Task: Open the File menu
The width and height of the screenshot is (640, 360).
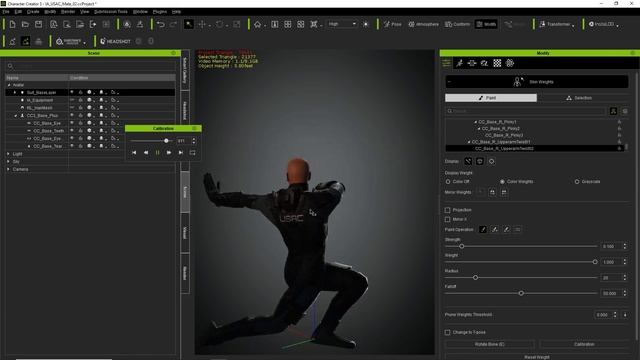Action: click(6, 12)
